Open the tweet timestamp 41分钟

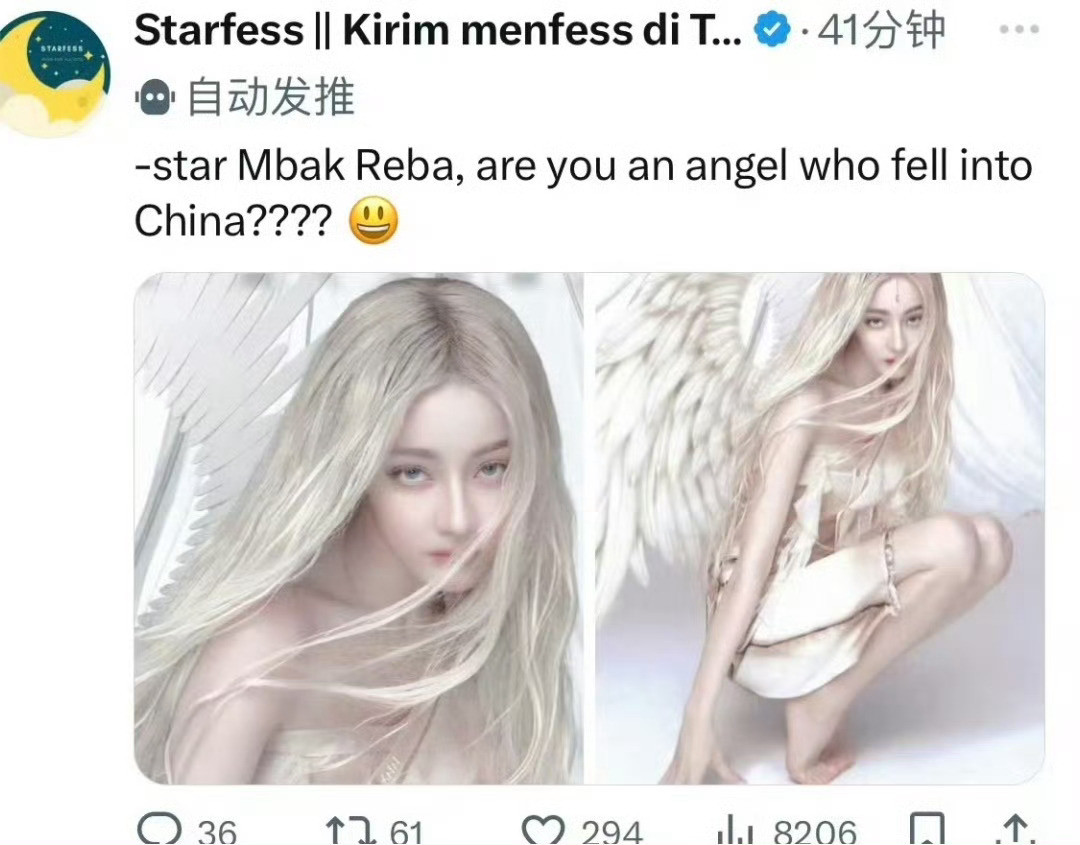[x=881, y=31]
